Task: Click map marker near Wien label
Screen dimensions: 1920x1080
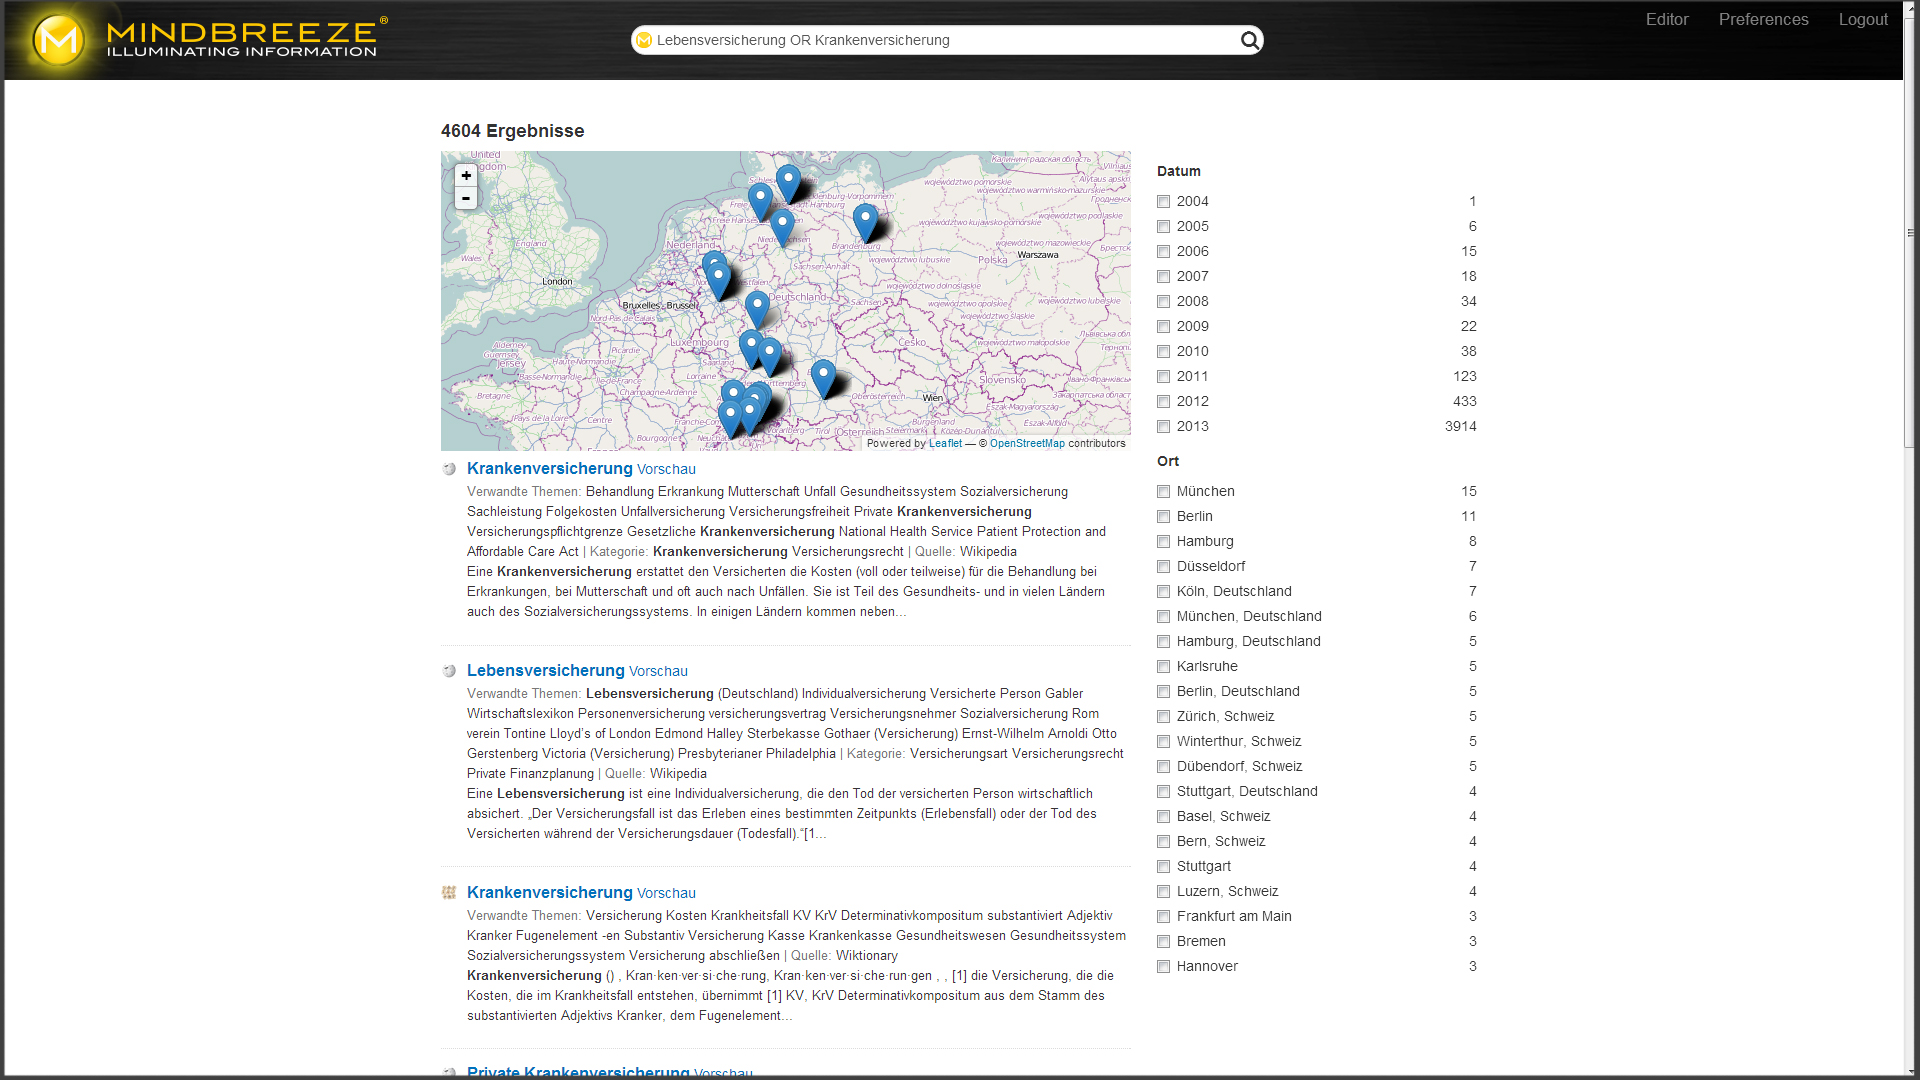Action: (x=823, y=380)
